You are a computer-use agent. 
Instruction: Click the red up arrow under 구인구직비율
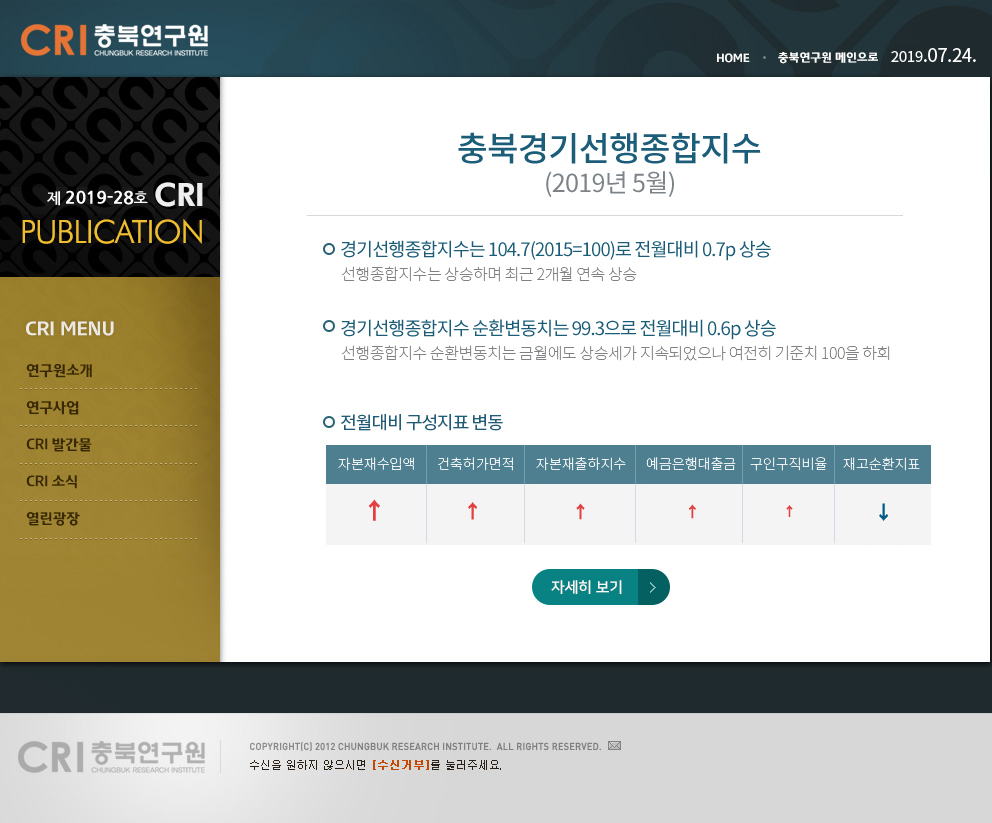[x=789, y=511]
